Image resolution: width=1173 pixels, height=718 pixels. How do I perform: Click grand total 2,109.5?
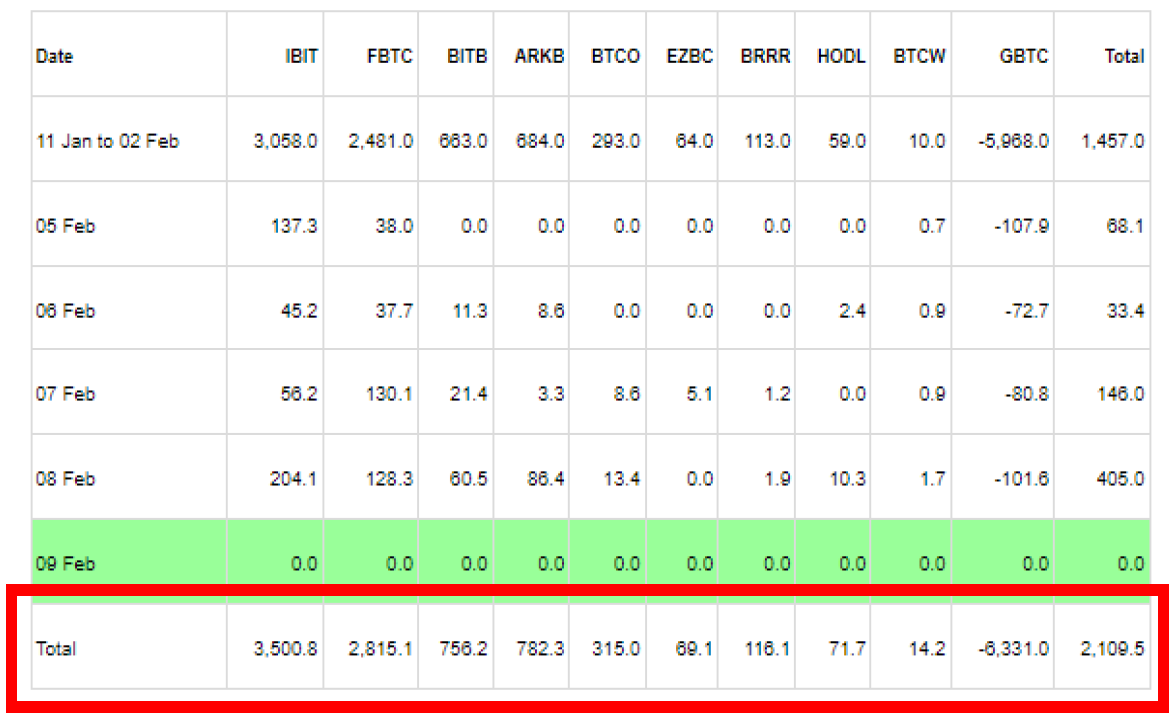(x=1112, y=648)
